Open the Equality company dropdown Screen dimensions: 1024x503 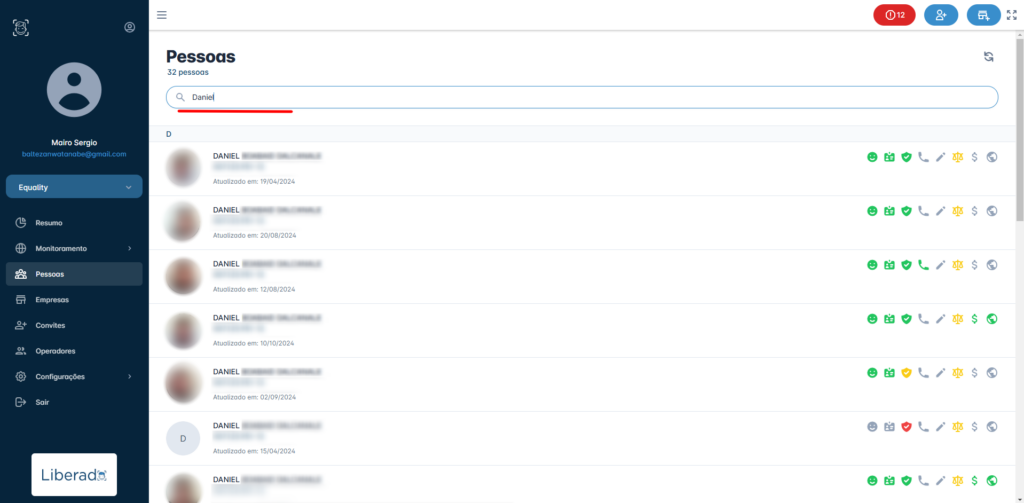coord(74,187)
